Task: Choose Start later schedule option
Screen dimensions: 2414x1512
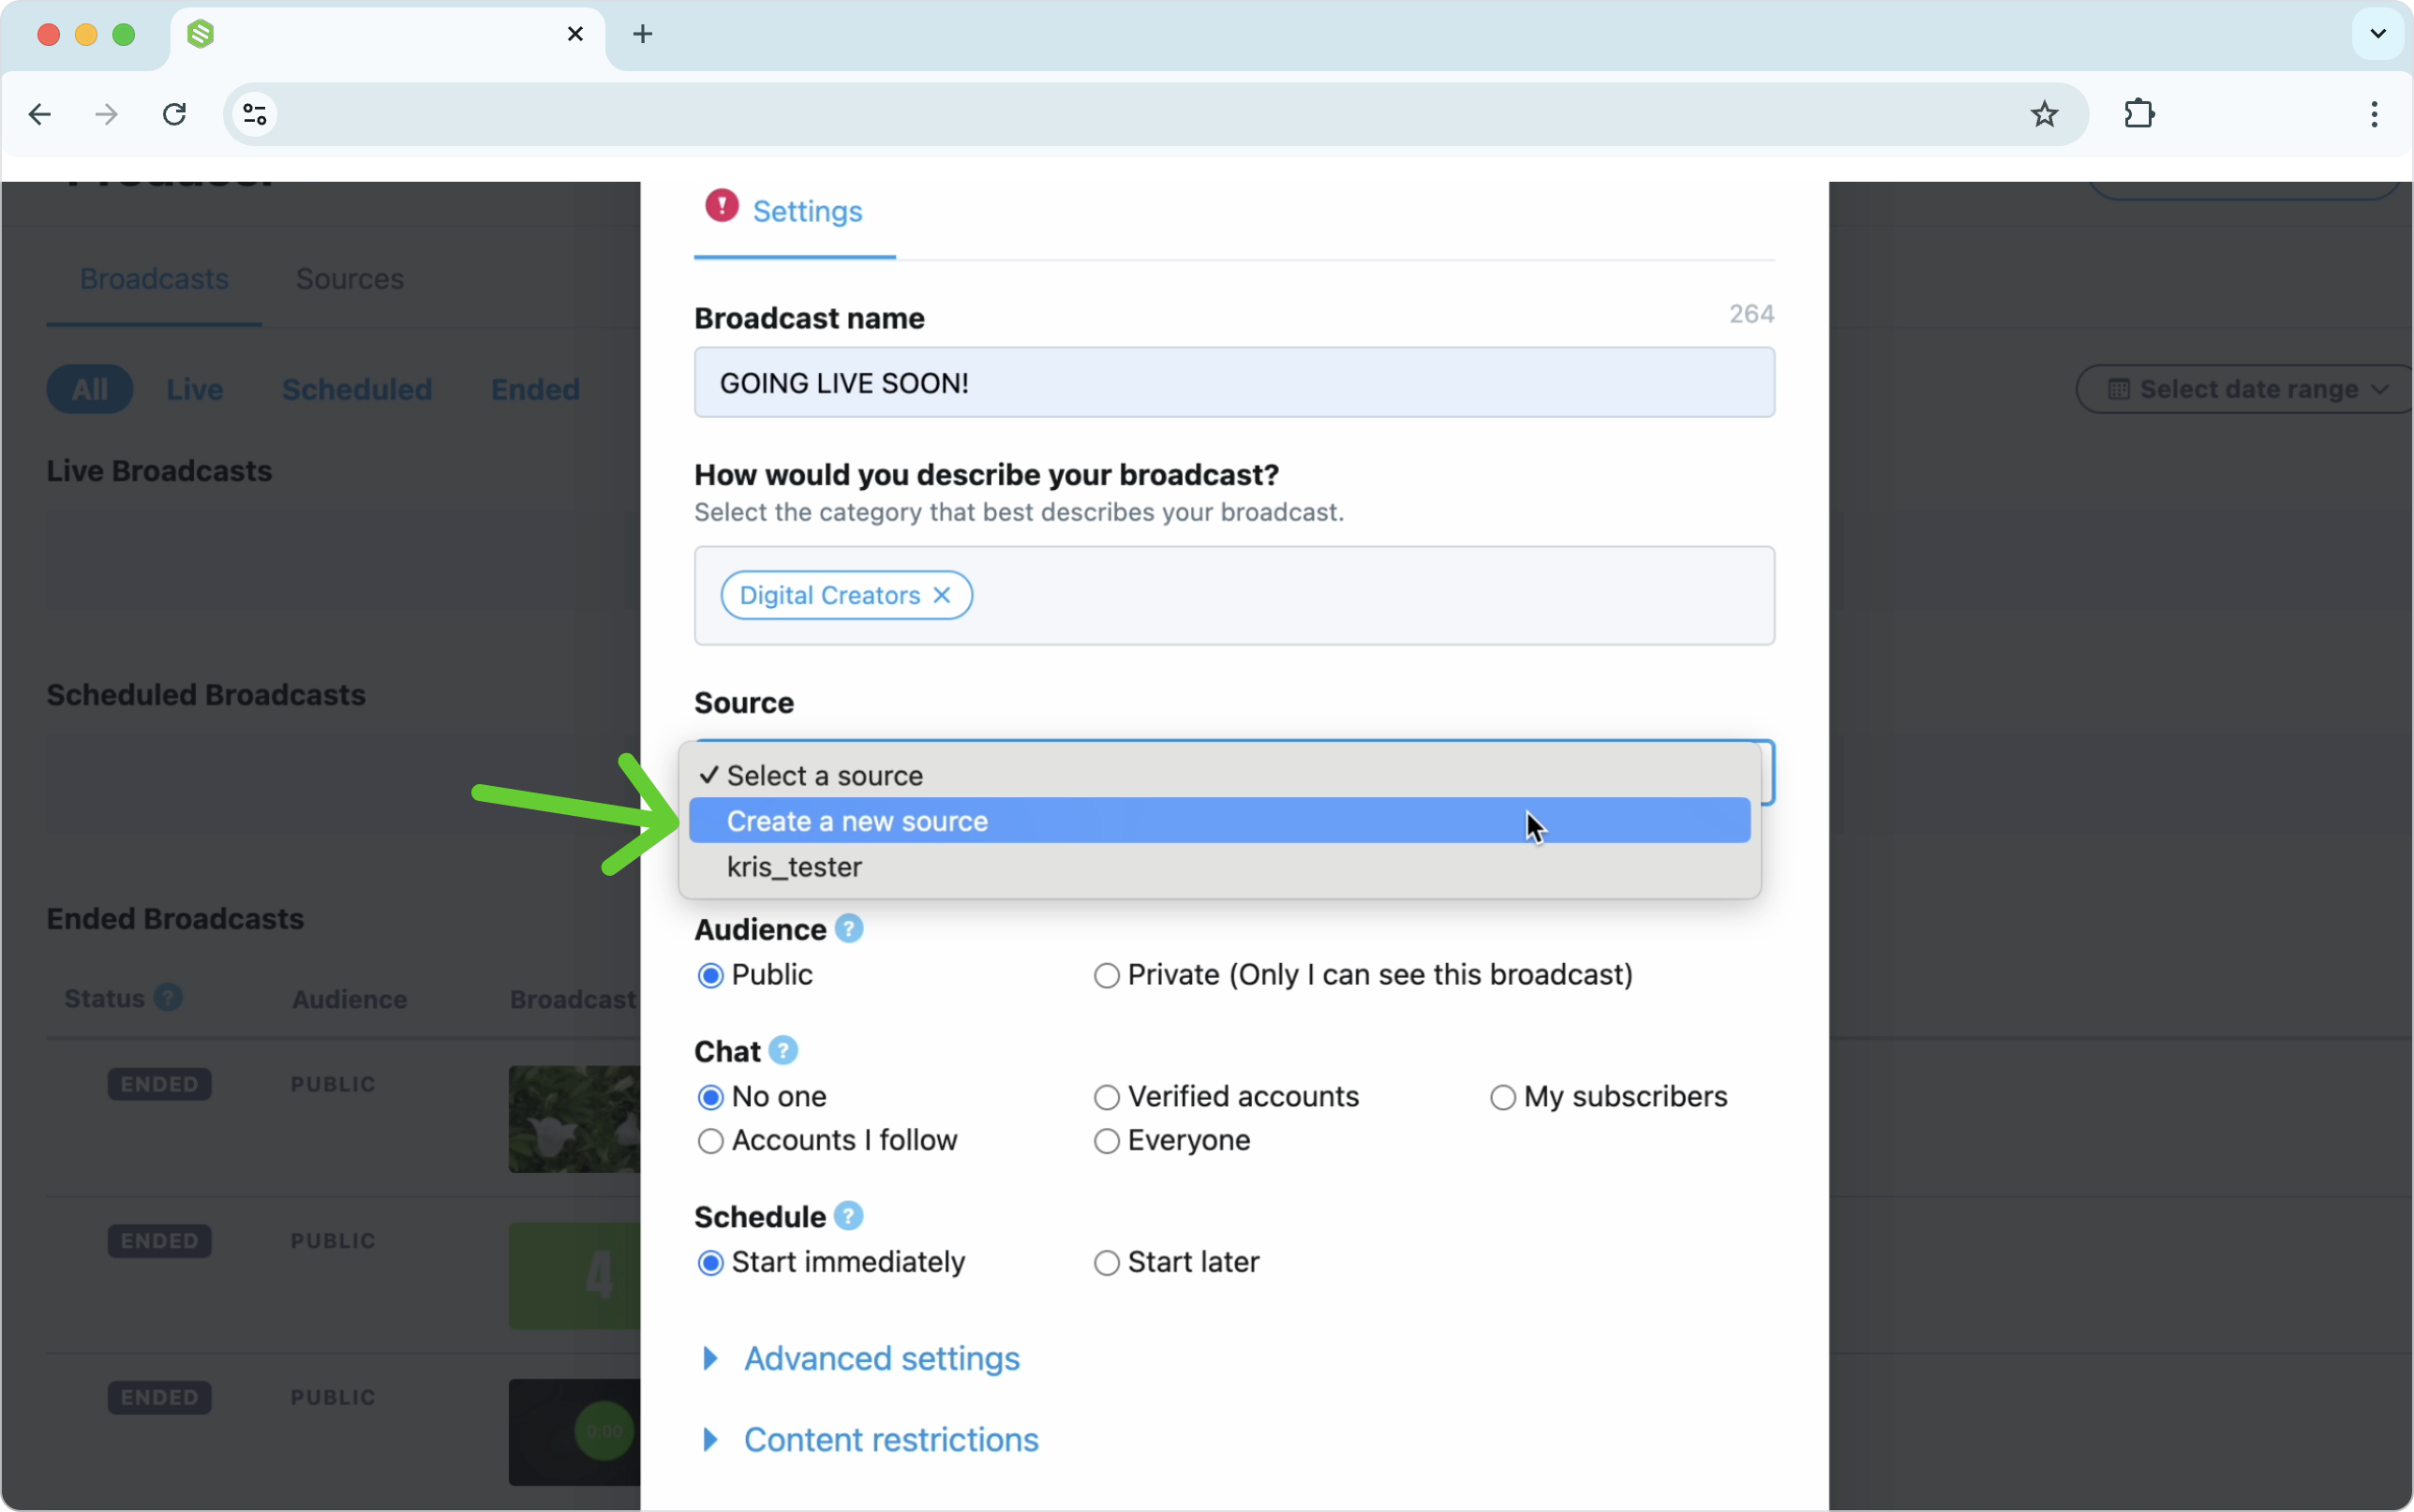Action: coord(1106,1263)
